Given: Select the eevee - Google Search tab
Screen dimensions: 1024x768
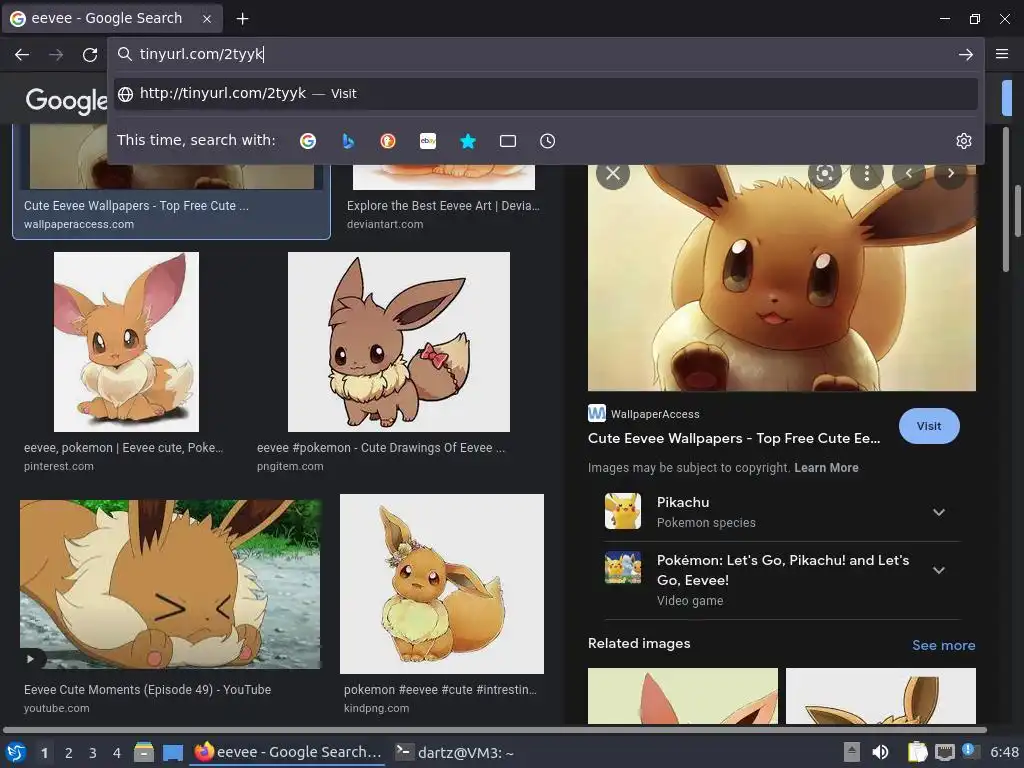Looking at the screenshot, I should [112, 19].
